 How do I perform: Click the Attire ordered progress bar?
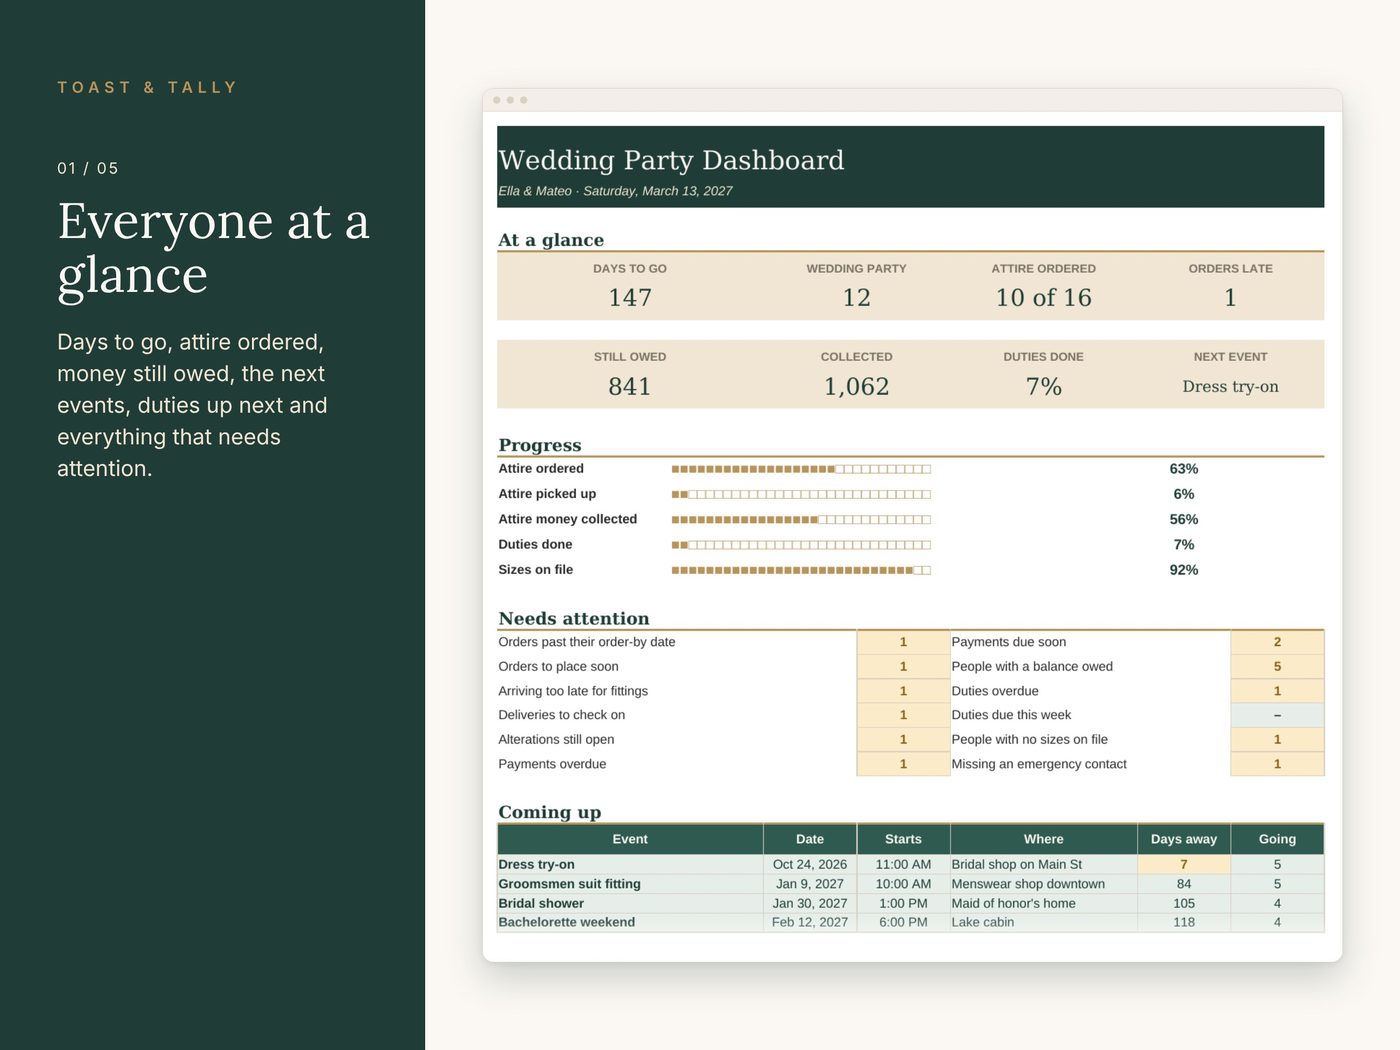[x=801, y=469]
